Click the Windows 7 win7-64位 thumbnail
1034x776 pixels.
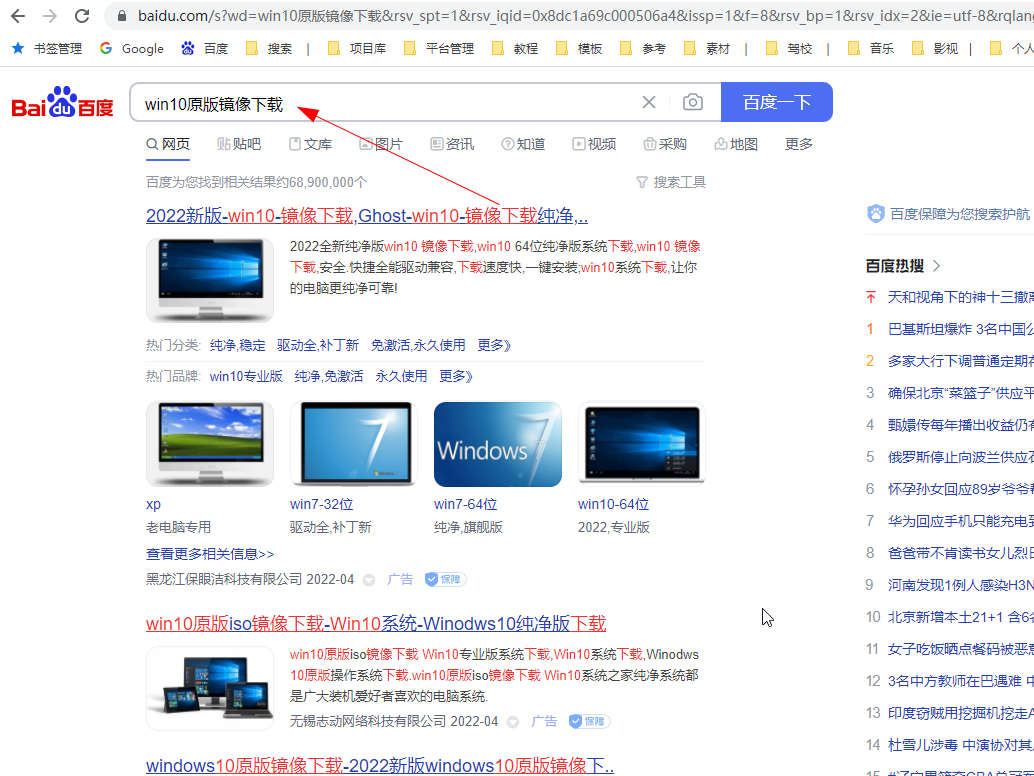tap(498, 444)
